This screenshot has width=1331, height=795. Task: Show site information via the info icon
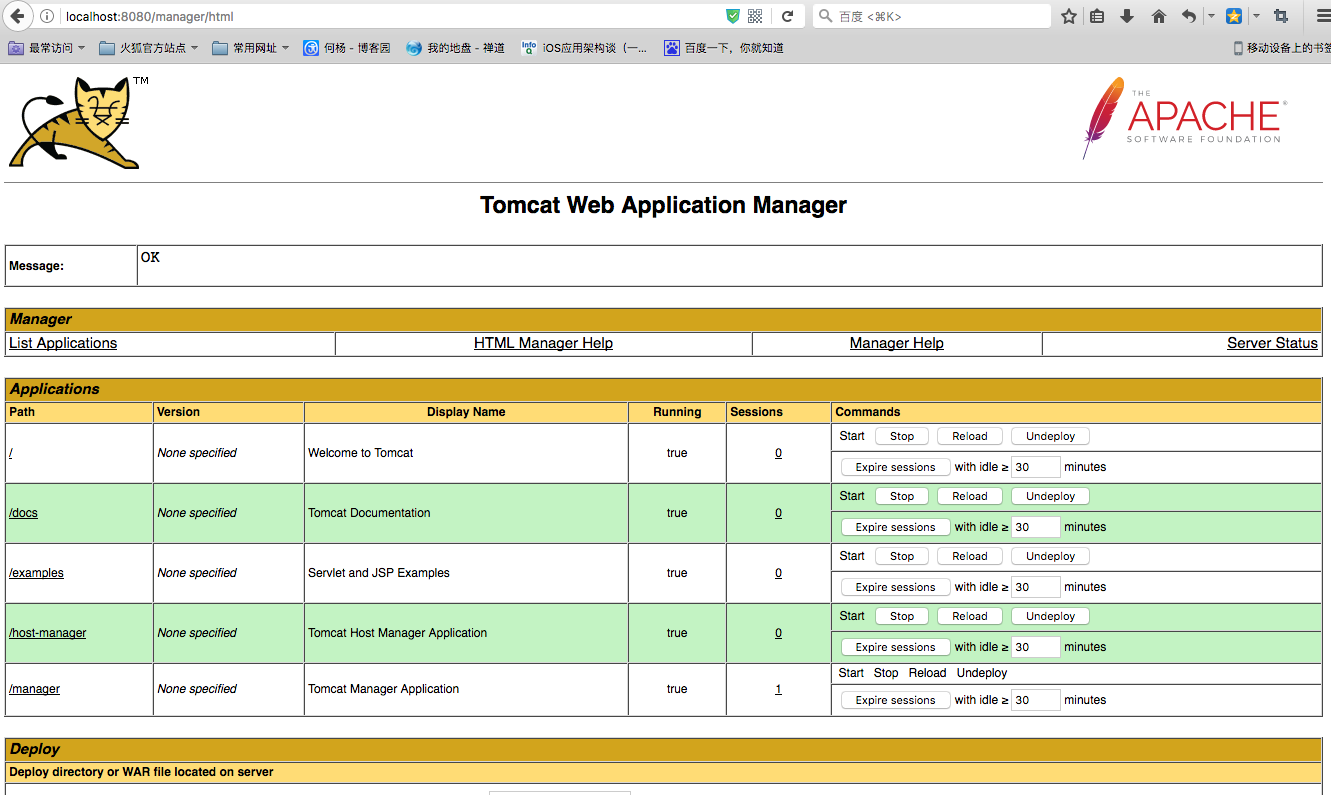coord(47,16)
